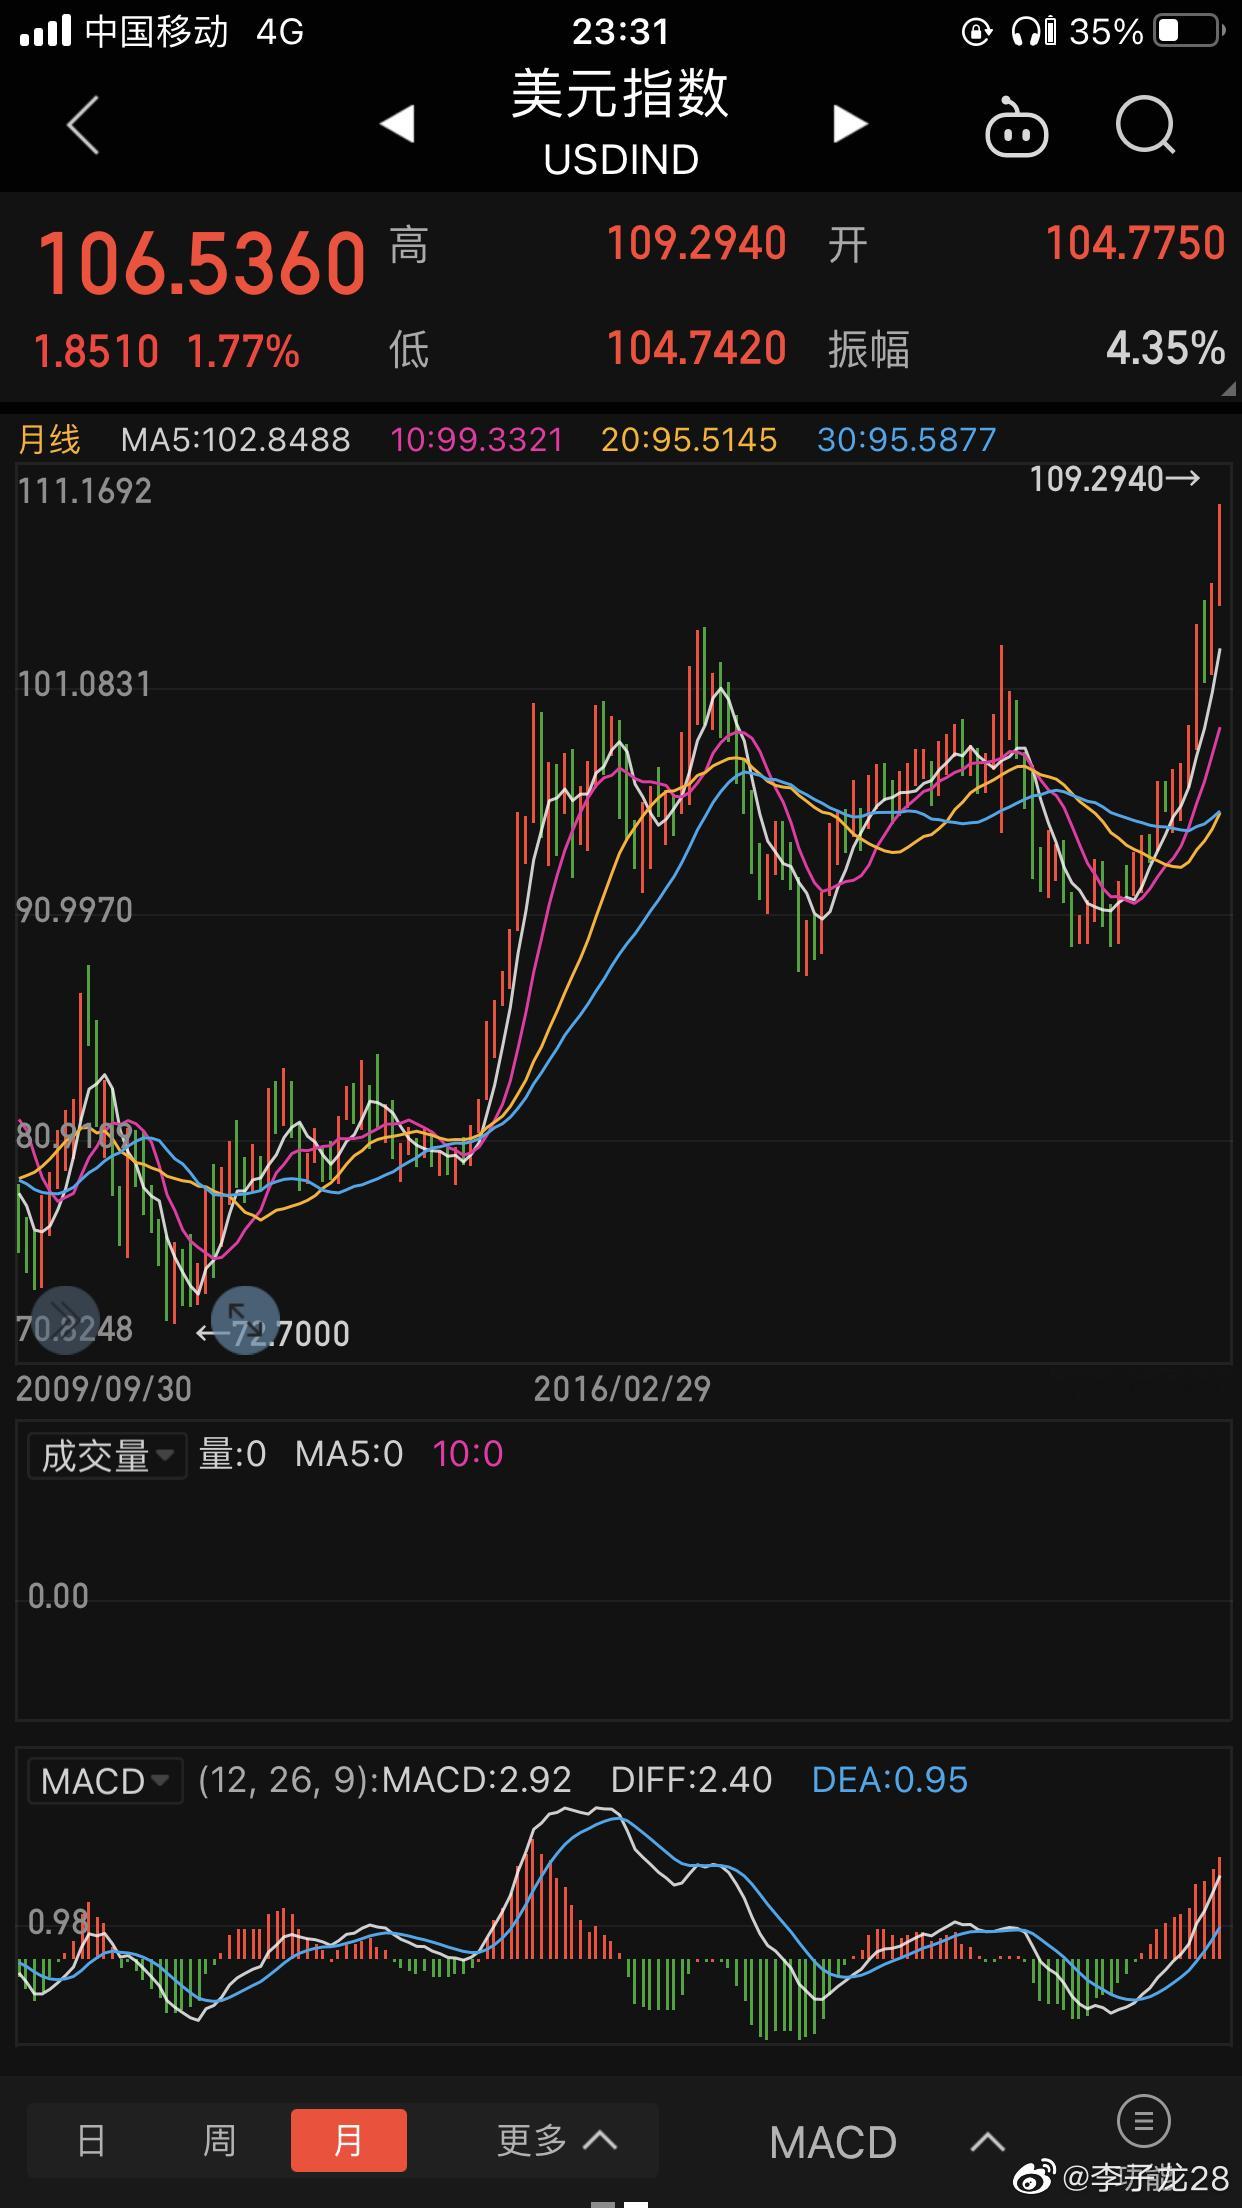Tap the 月线 chart label
The height and width of the screenshot is (2208, 1242).
49,439
